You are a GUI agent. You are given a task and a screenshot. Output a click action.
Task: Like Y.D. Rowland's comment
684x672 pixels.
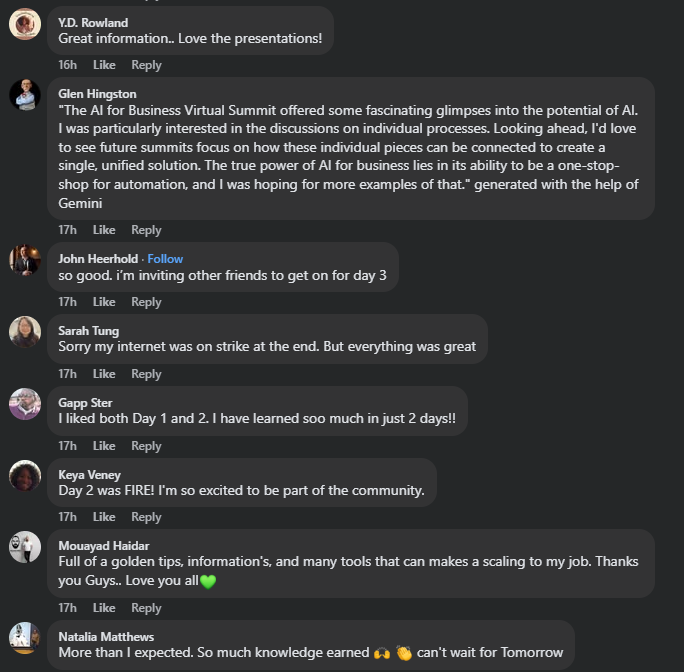[x=104, y=65]
